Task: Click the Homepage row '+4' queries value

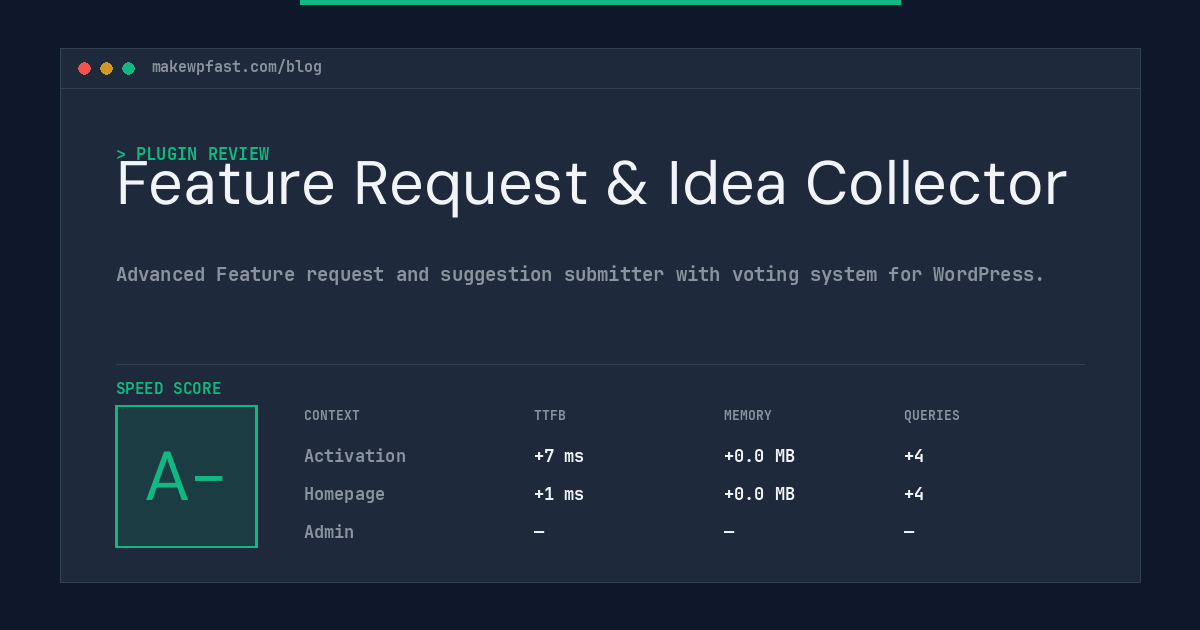Action: pyautogui.click(x=914, y=494)
